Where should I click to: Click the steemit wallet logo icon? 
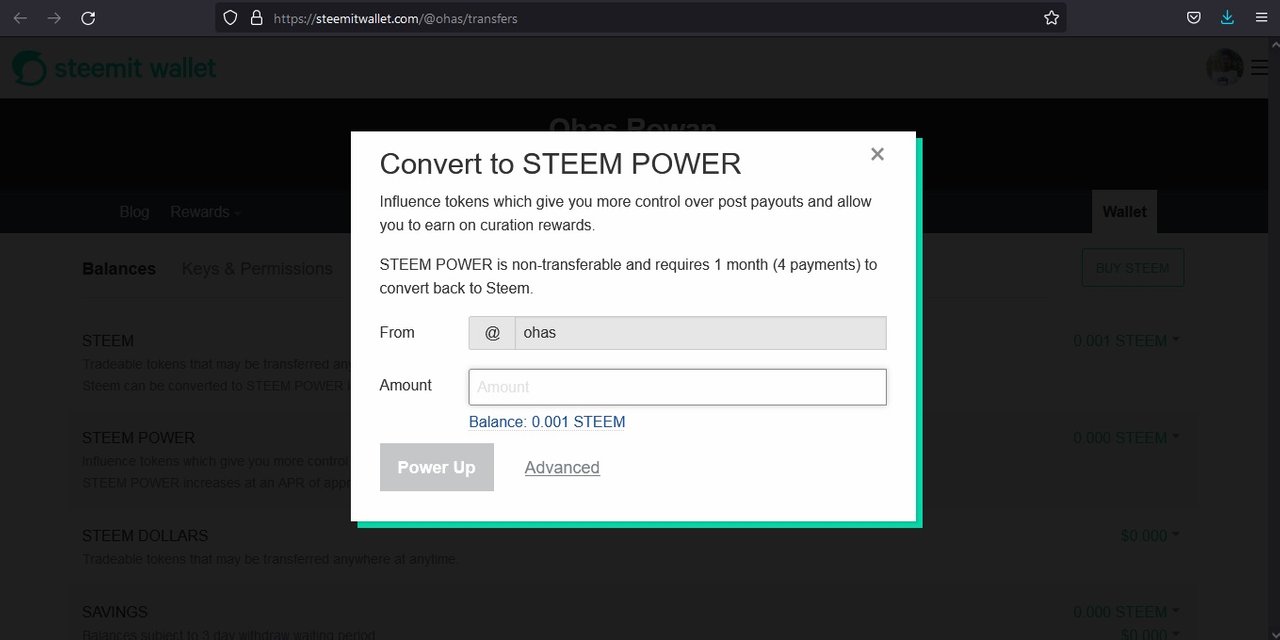click(x=29, y=68)
